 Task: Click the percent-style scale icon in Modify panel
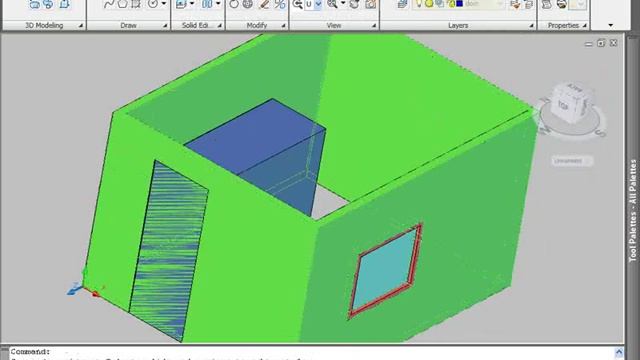[x=280, y=4]
